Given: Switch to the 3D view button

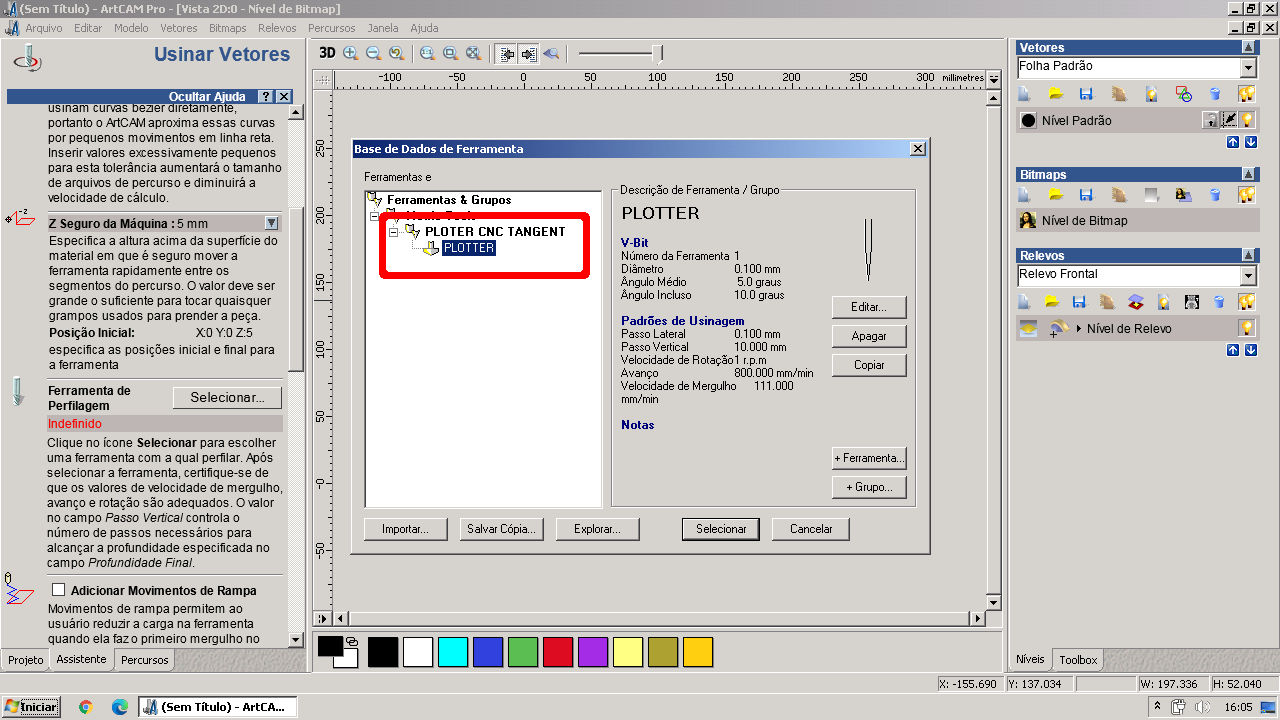Looking at the screenshot, I should (x=327, y=53).
